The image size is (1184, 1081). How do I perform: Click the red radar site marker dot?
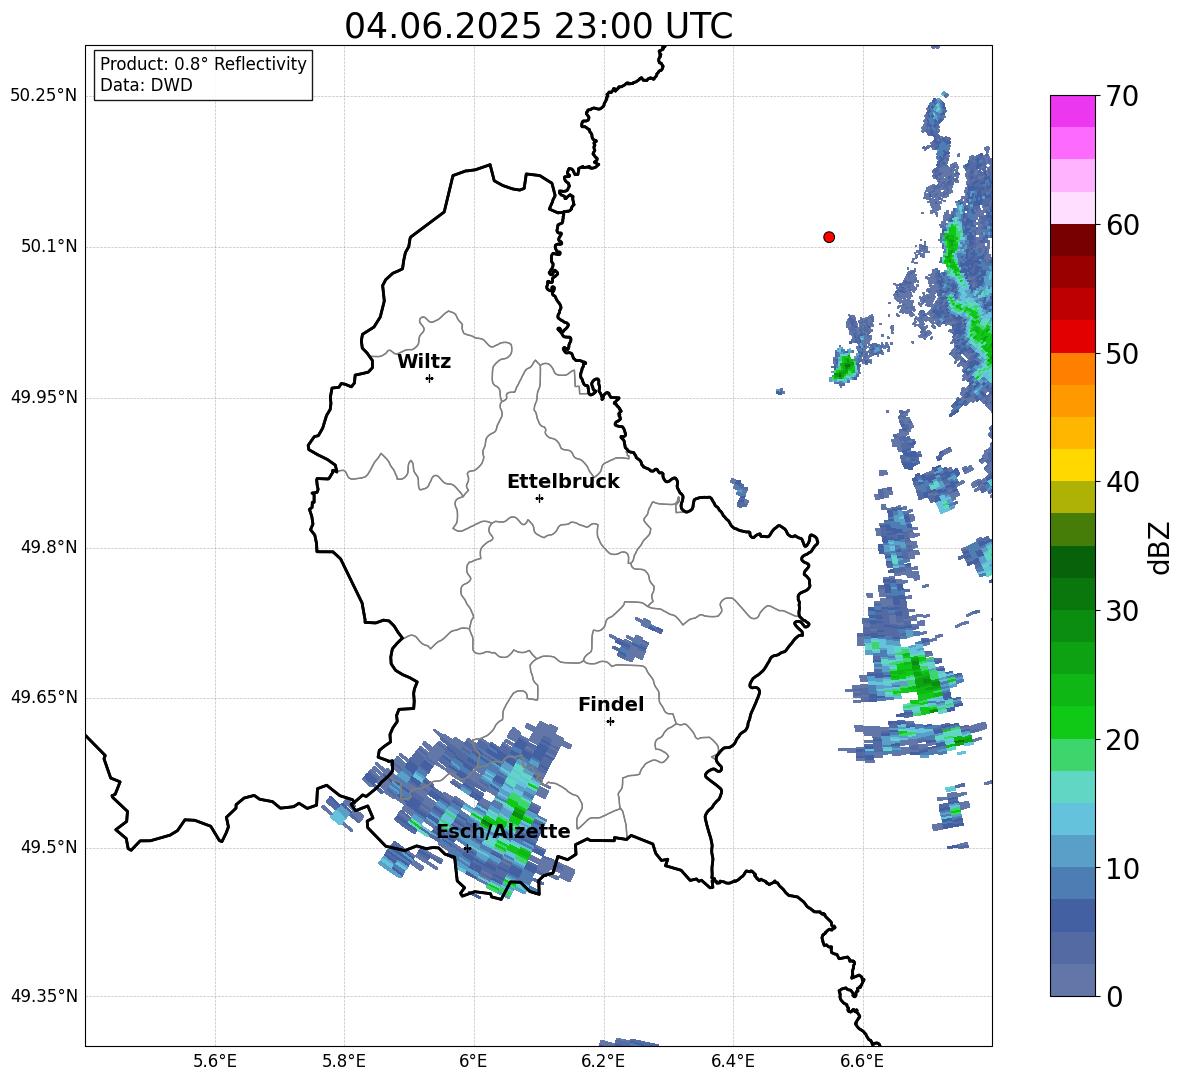point(829,237)
